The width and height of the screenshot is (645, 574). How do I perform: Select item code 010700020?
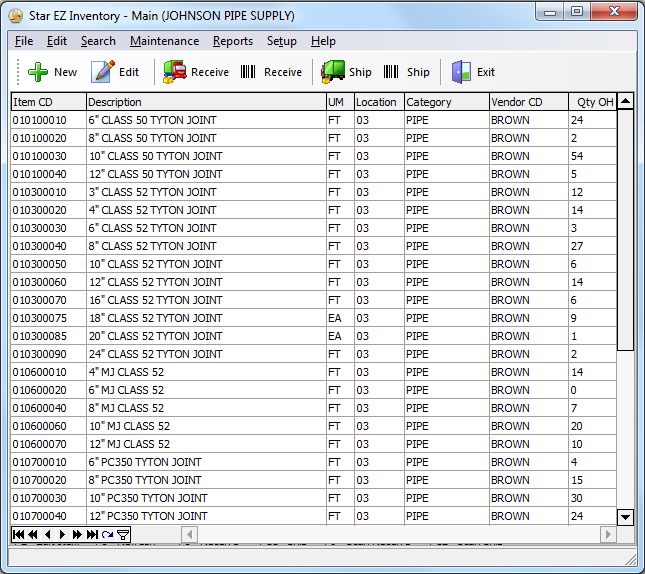[39, 480]
